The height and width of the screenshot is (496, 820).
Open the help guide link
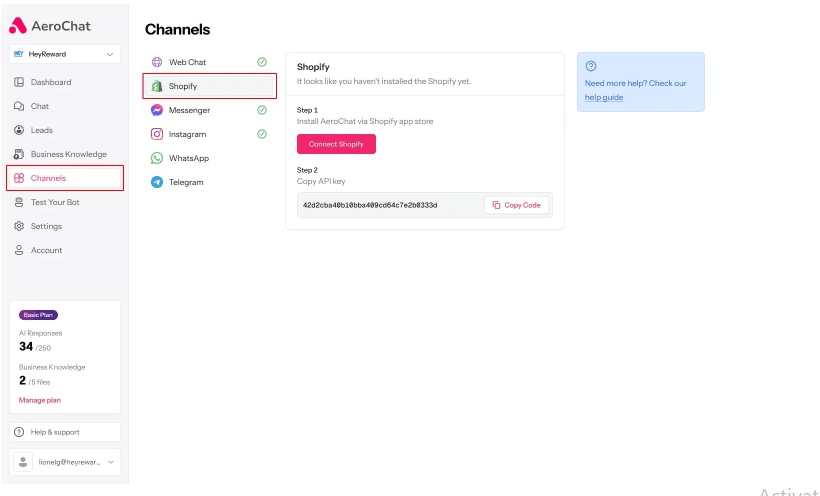(603, 97)
